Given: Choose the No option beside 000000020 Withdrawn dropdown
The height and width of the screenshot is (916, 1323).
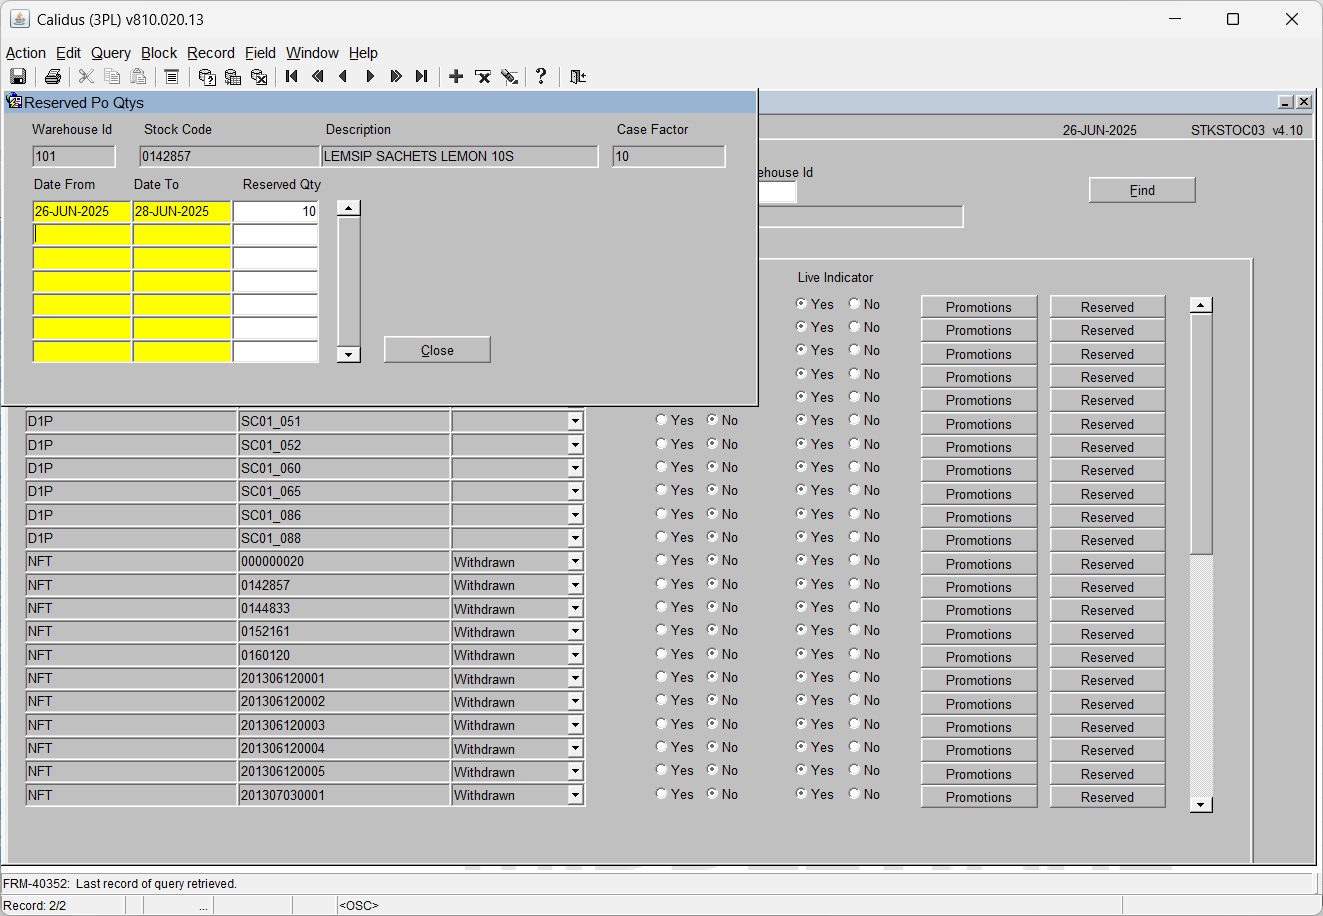Looking at the screenshot, I should pos(713,560).
